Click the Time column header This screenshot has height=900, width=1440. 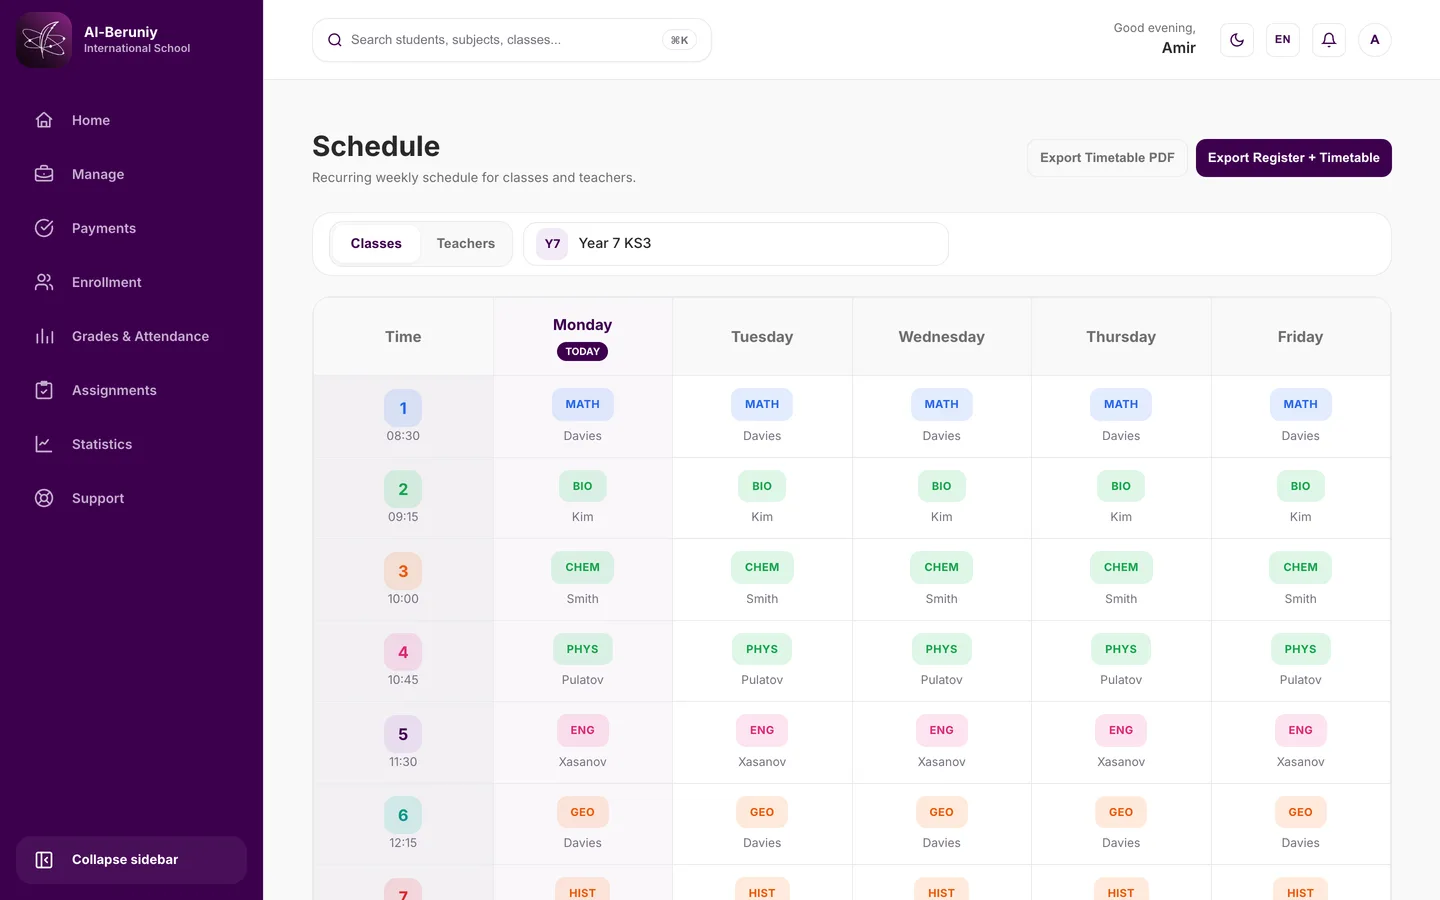point(403,337)
